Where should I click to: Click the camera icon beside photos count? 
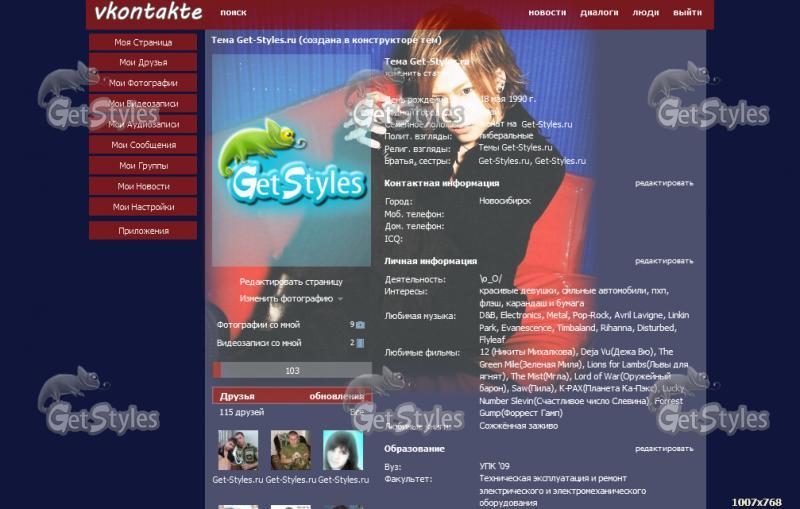pyautogui.click(x=360, y=325)
